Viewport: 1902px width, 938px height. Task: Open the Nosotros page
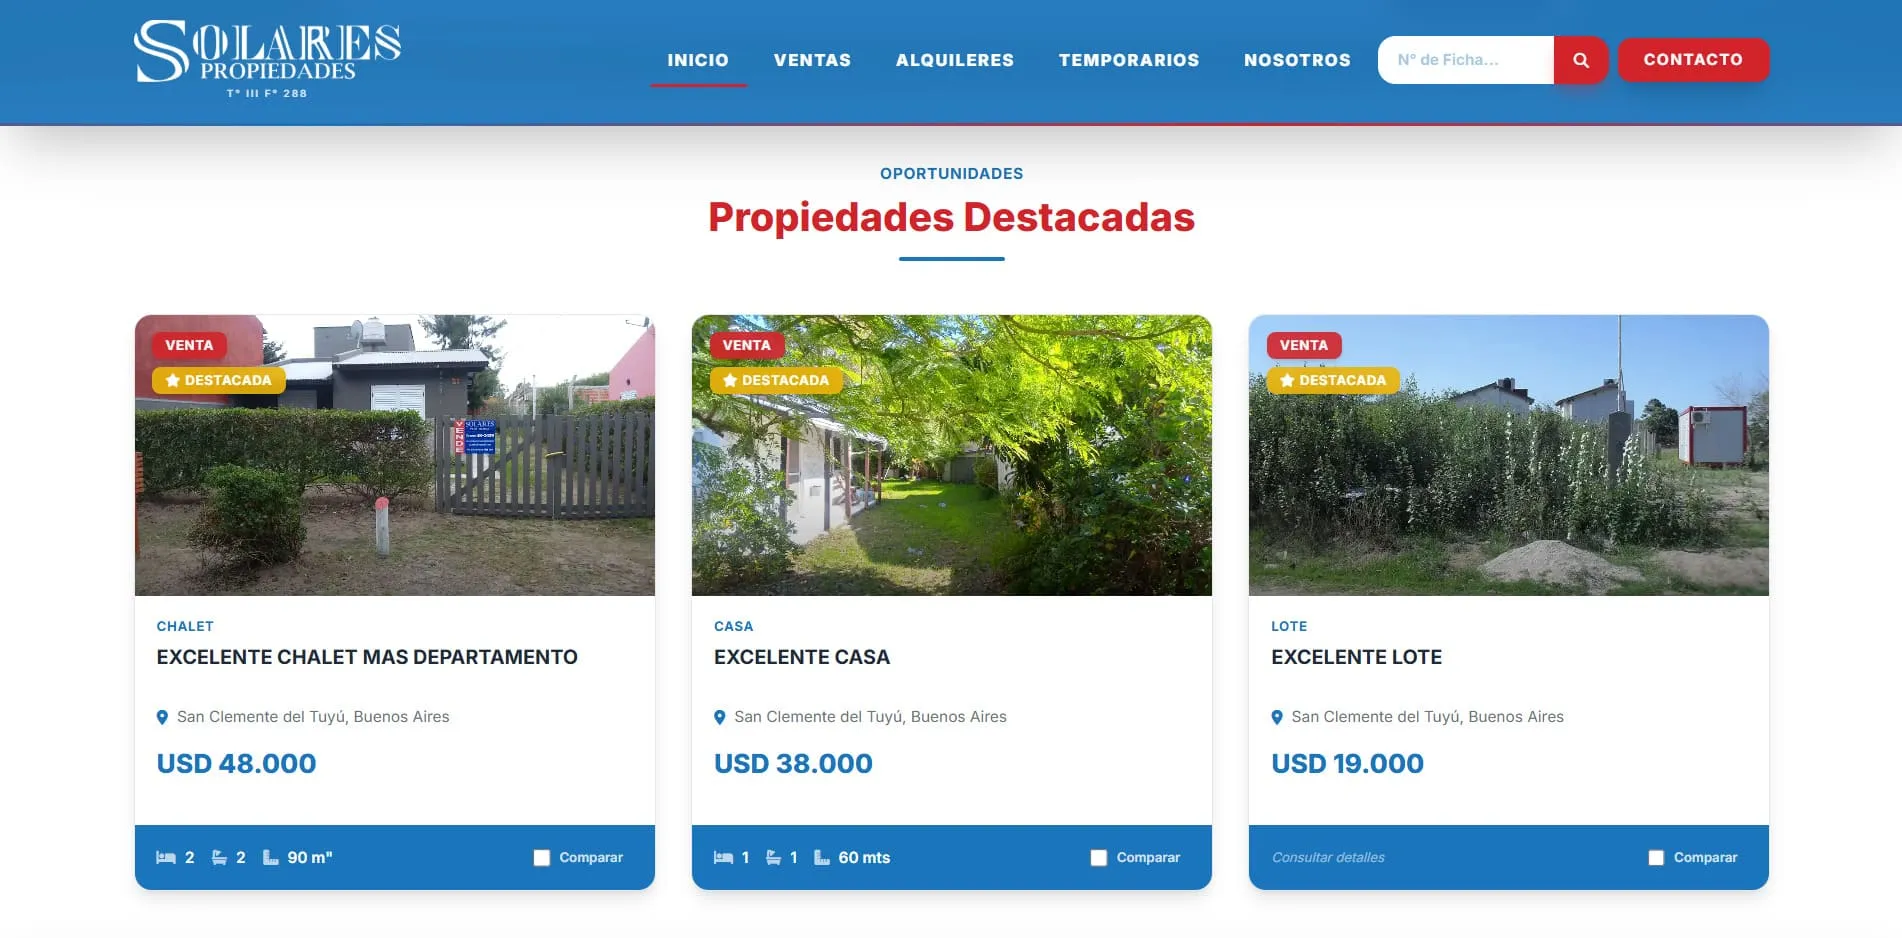[1297, 60]
